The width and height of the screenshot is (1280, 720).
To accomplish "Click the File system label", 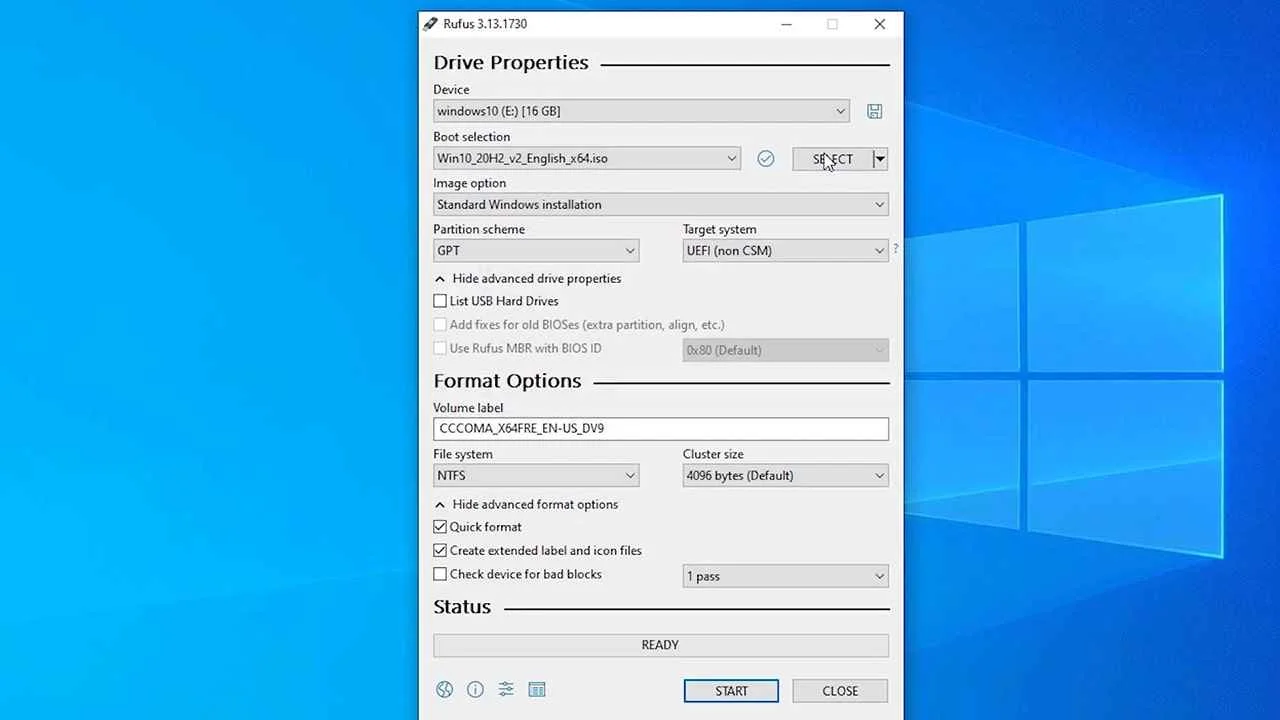I will pos(463,455).
